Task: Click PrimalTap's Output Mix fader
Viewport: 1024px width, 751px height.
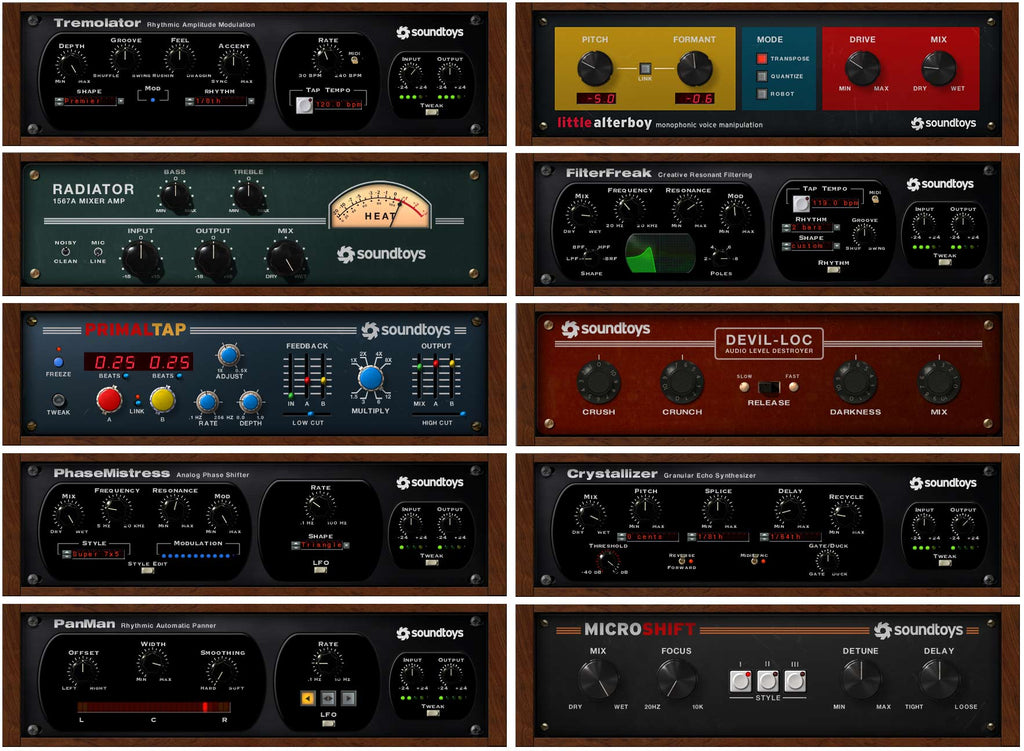Action: tap(419, 377)
